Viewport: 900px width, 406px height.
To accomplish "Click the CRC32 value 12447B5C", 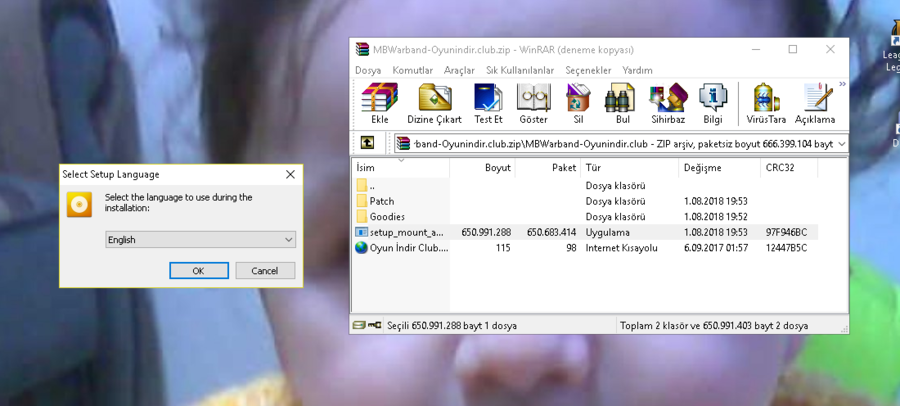I will pyautogui.click(x=786, y=248).
